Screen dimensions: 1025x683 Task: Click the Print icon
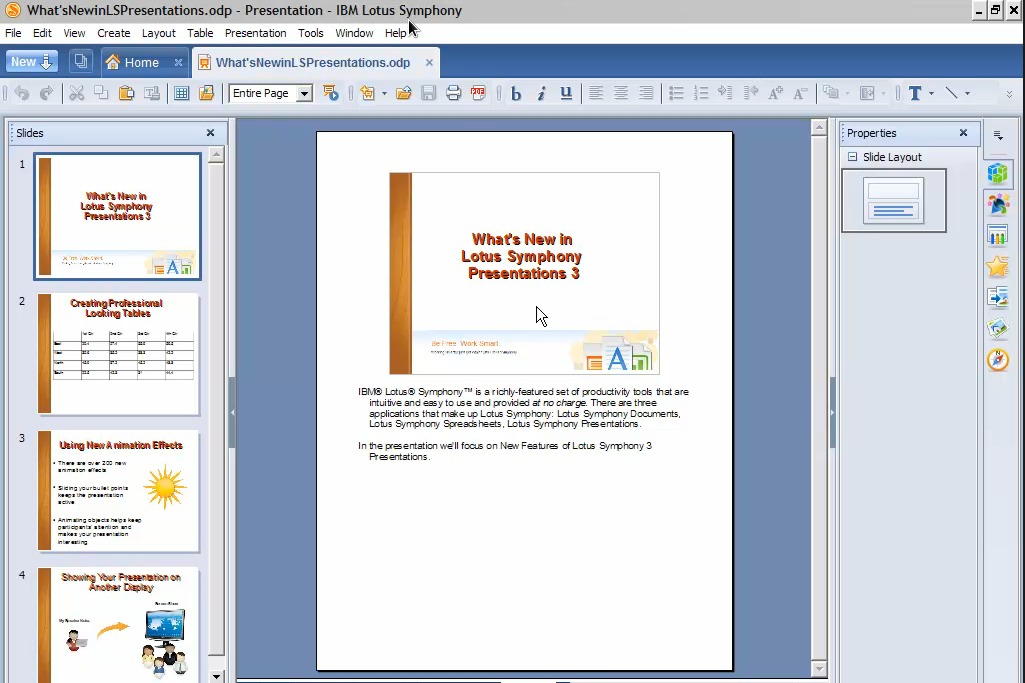tap(453, 93)
